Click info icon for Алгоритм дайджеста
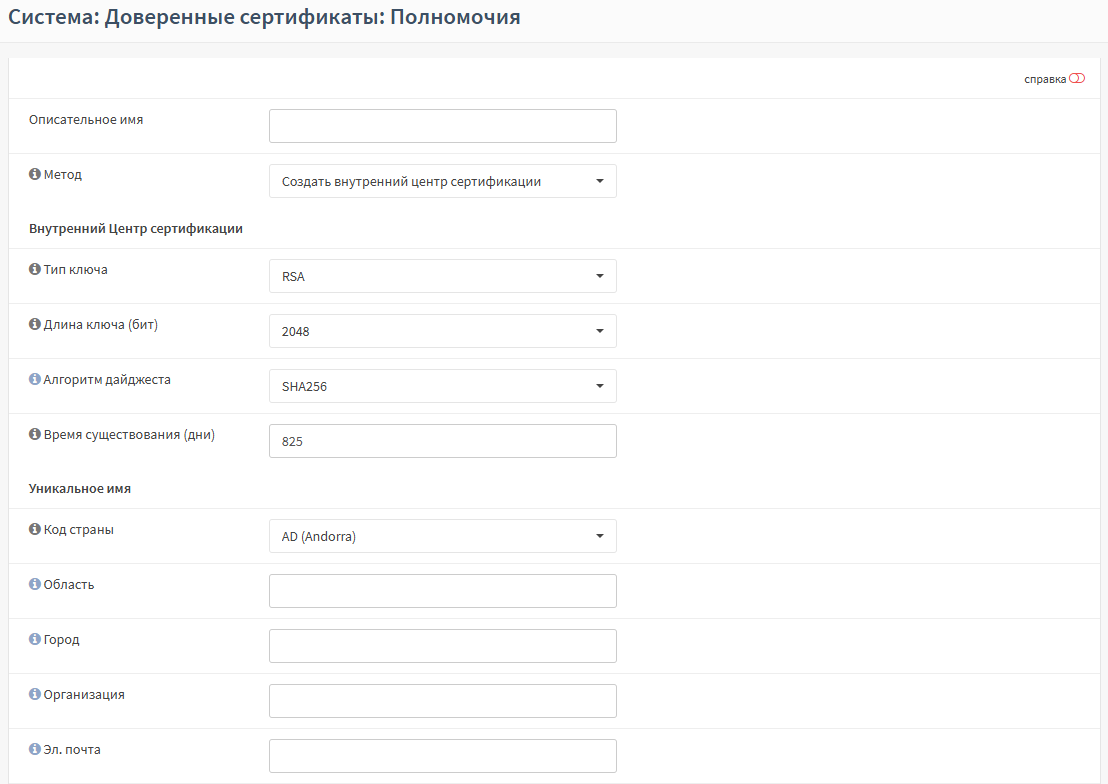This screenshot has width=1108, height=784. (x=35, y=380)
